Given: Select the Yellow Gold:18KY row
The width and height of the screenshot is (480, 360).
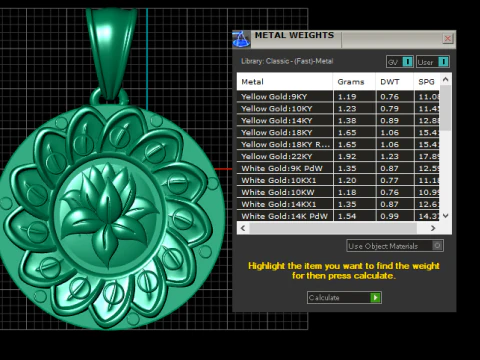Looking at the screenshot, I should click(338, 133).
